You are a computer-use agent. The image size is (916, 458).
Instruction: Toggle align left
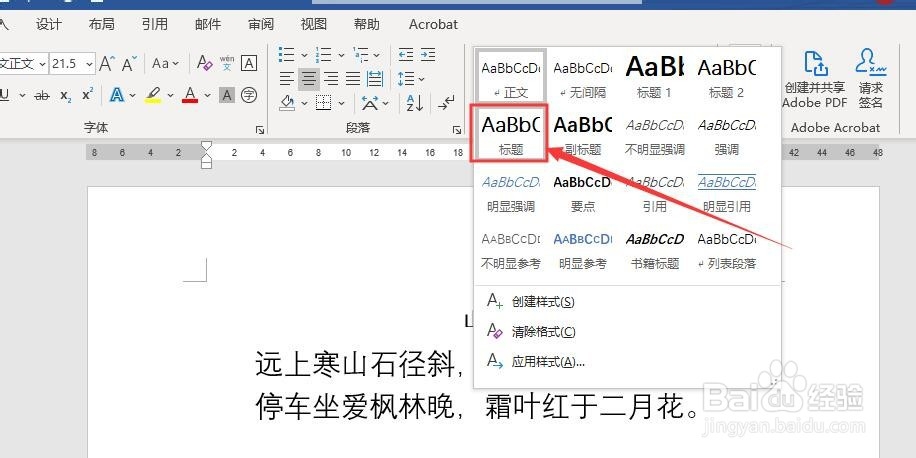point(286,78)
